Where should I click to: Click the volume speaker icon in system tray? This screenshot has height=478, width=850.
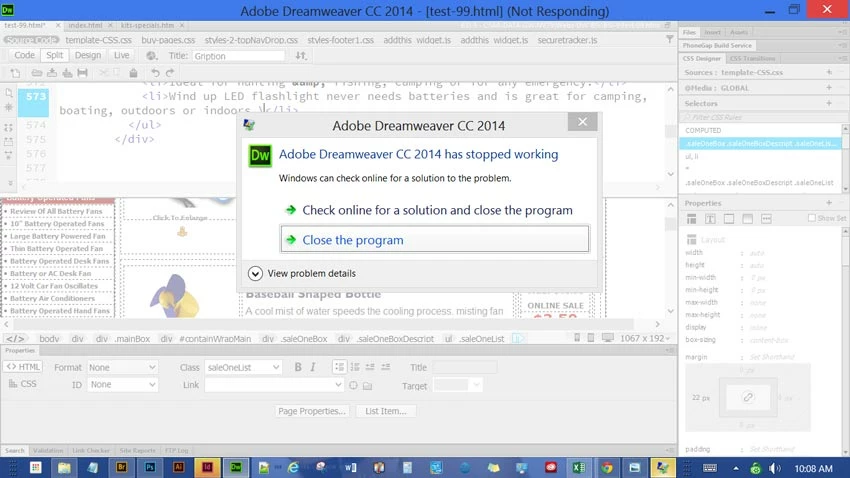775,468
